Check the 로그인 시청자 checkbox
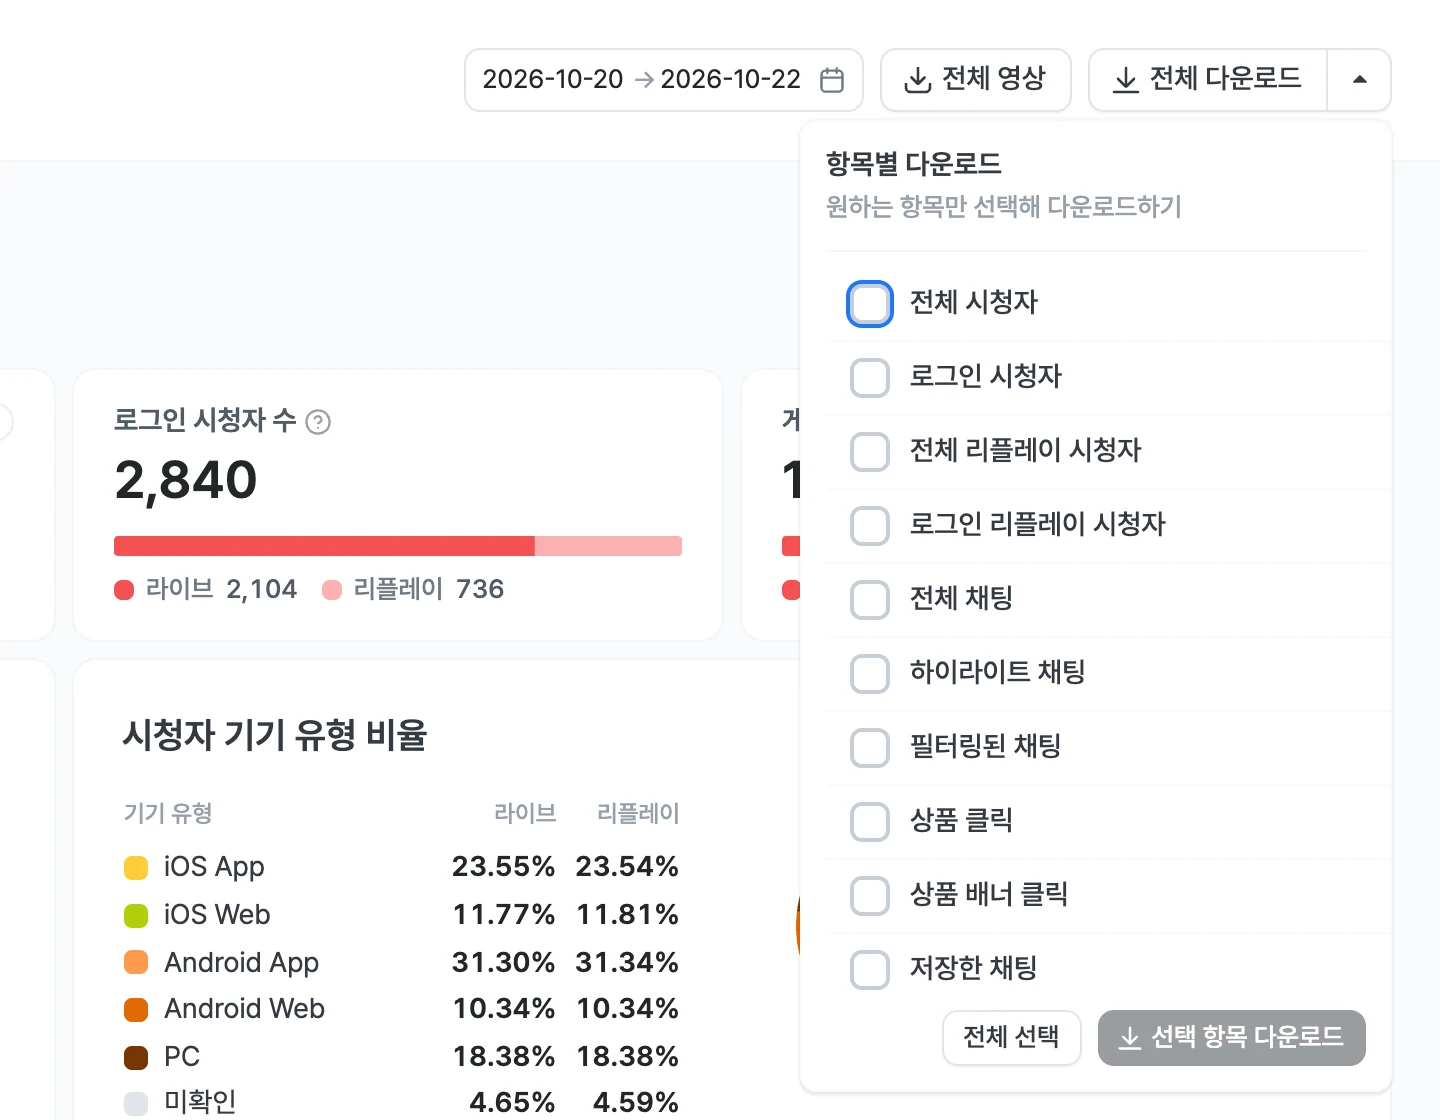 coord(869,378)
